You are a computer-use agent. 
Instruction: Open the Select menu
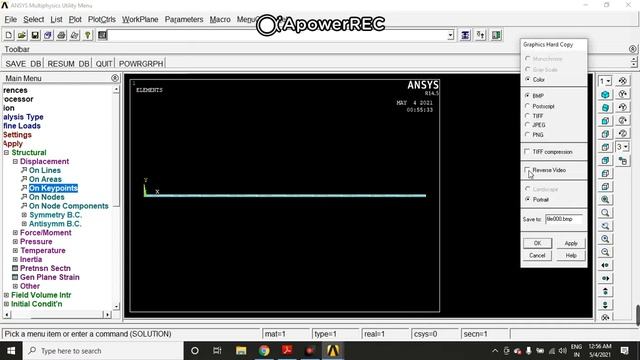tap(33, 19)
